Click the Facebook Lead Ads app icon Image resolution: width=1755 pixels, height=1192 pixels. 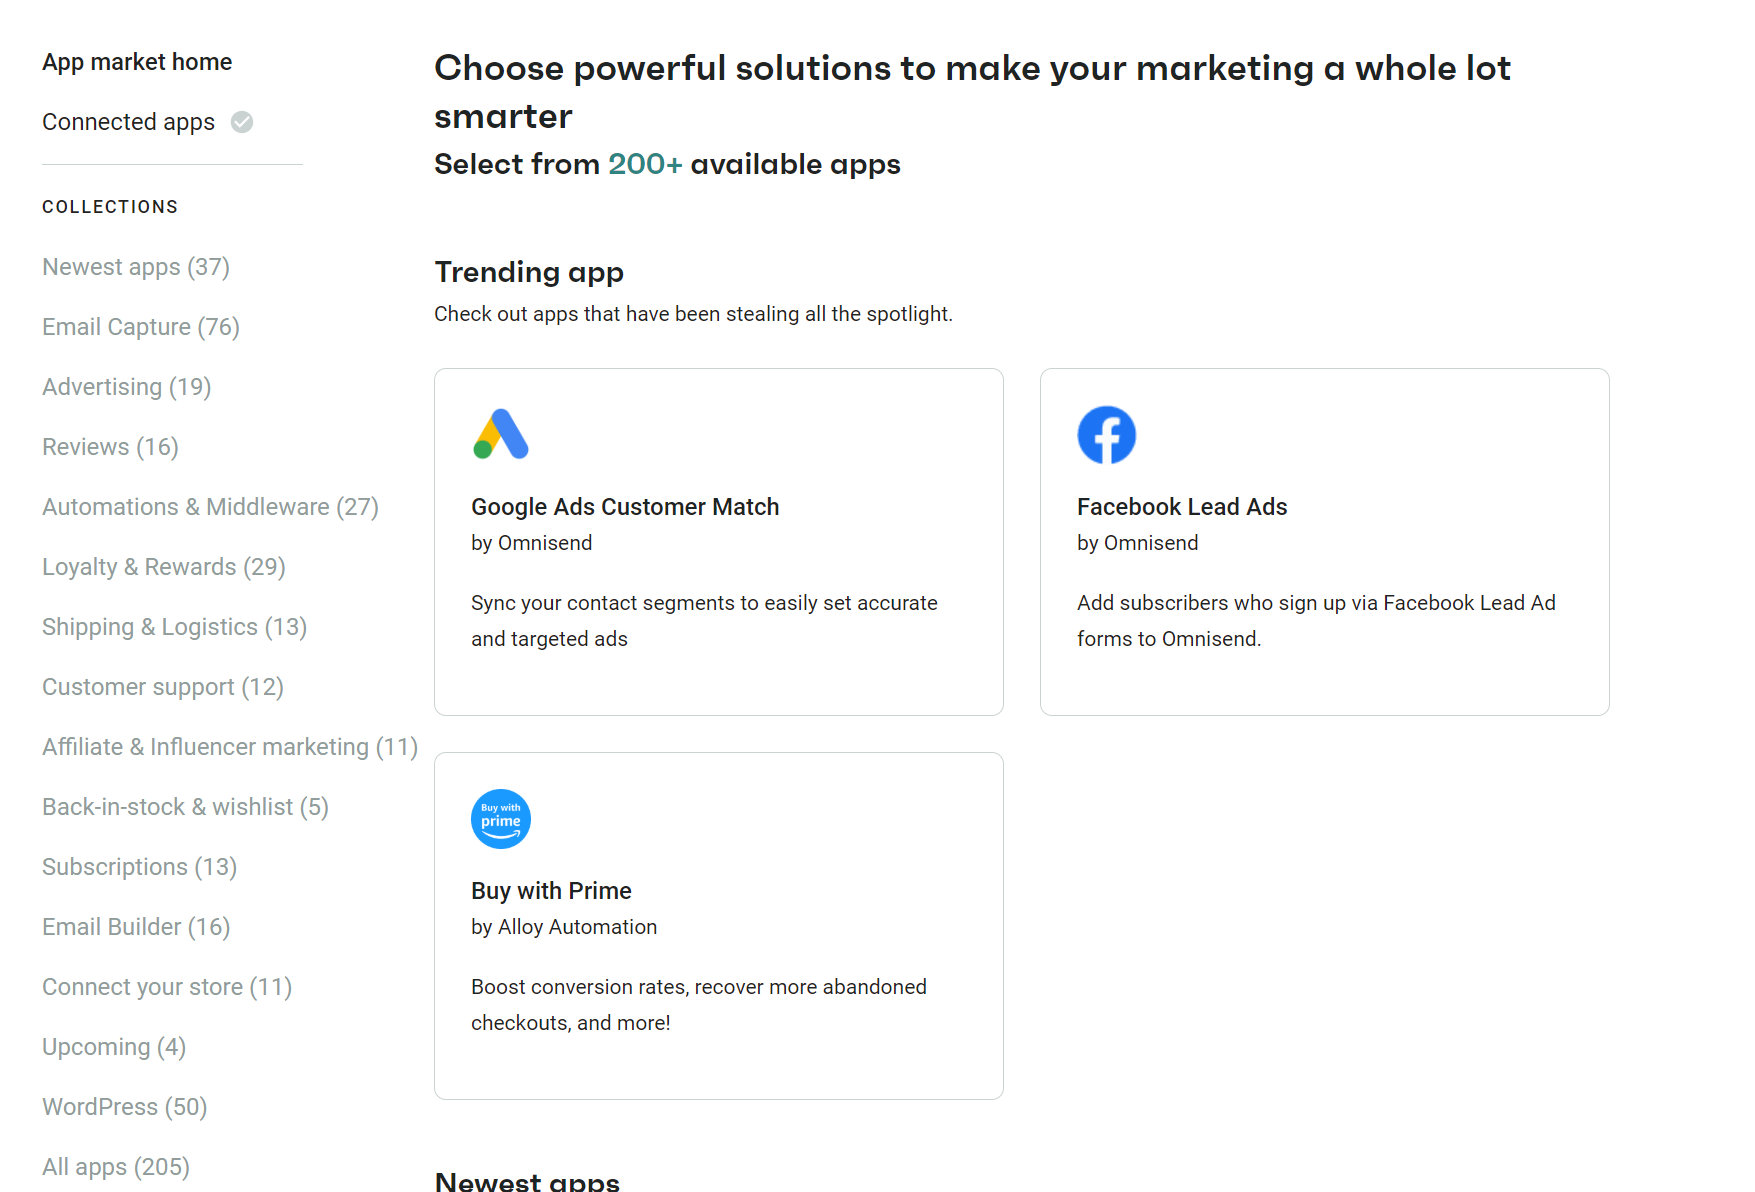(x=1107, y=434)
